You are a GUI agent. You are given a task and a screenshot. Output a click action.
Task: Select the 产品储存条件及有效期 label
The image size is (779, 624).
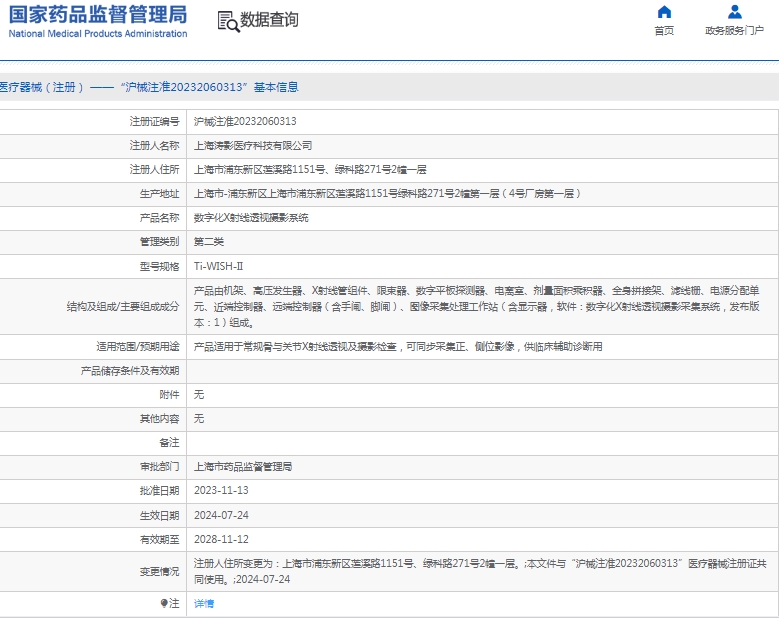pyautogui.click(x=130, y=371)
